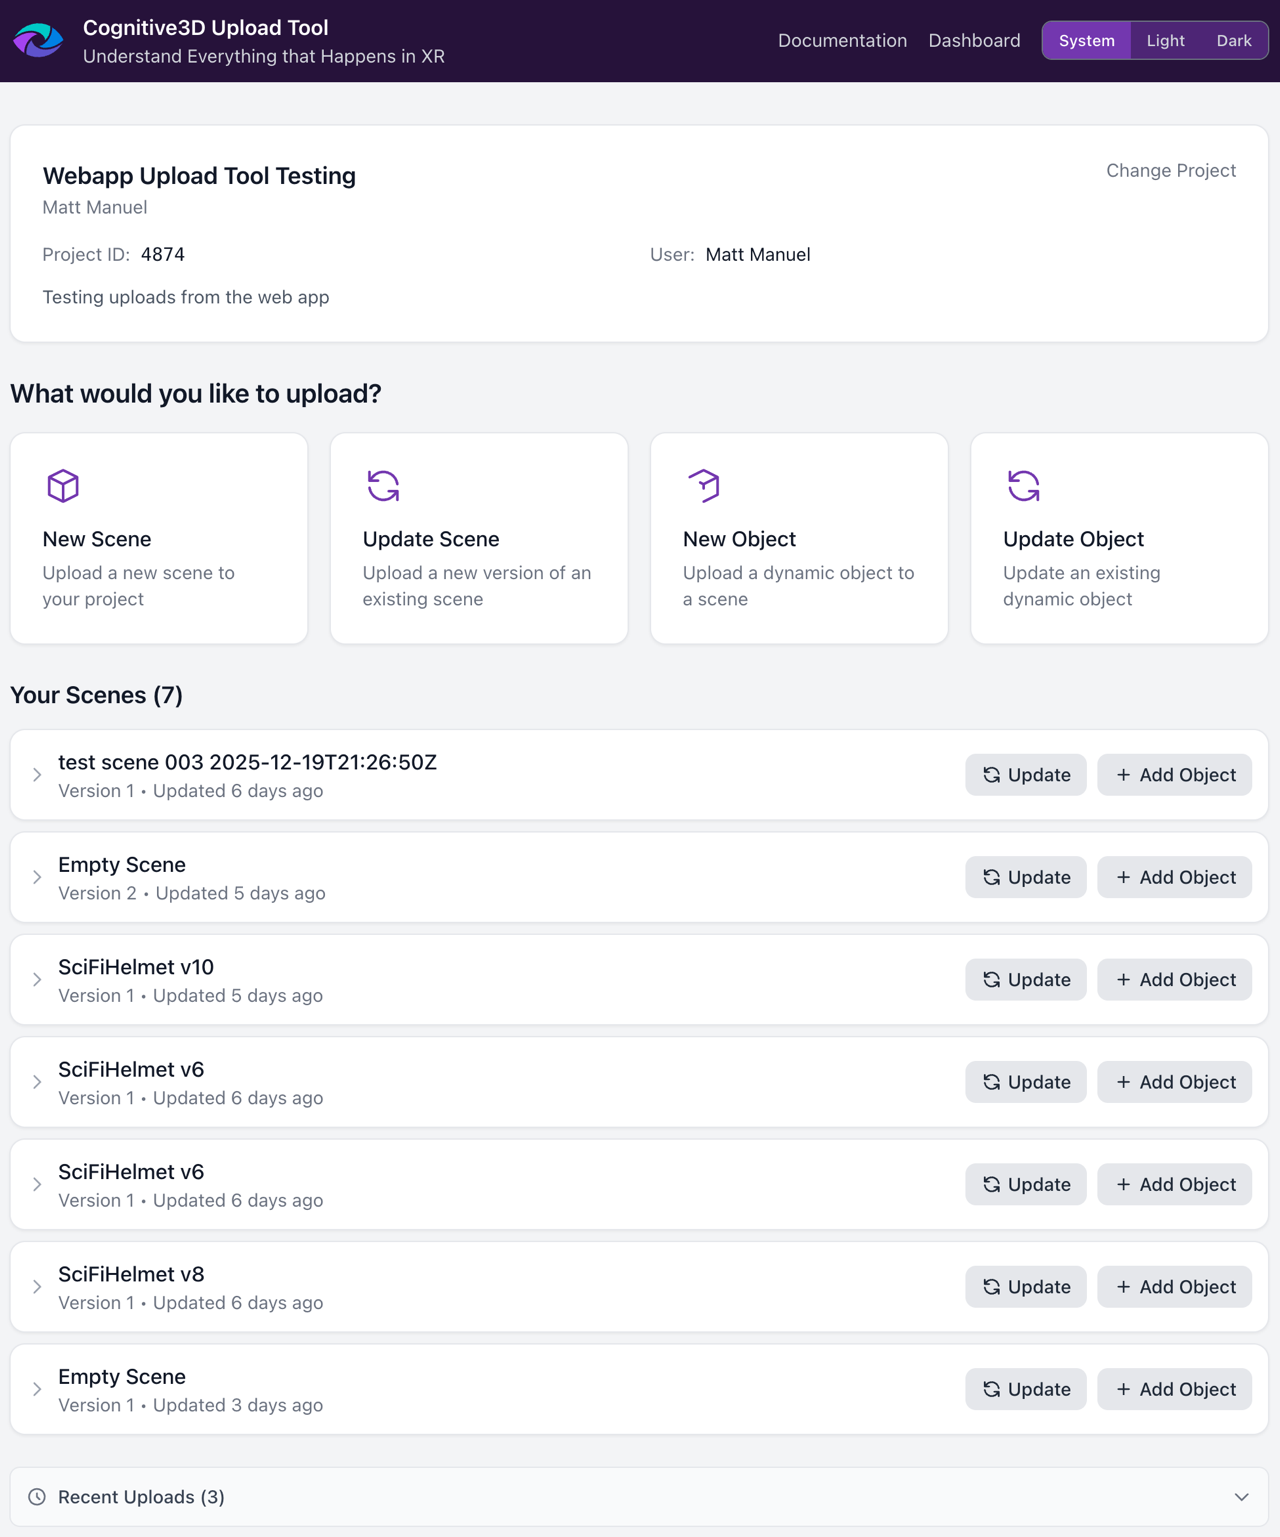Go to the Dashboard
This screenshot has width=1280, height=1537.
(974, 41)
